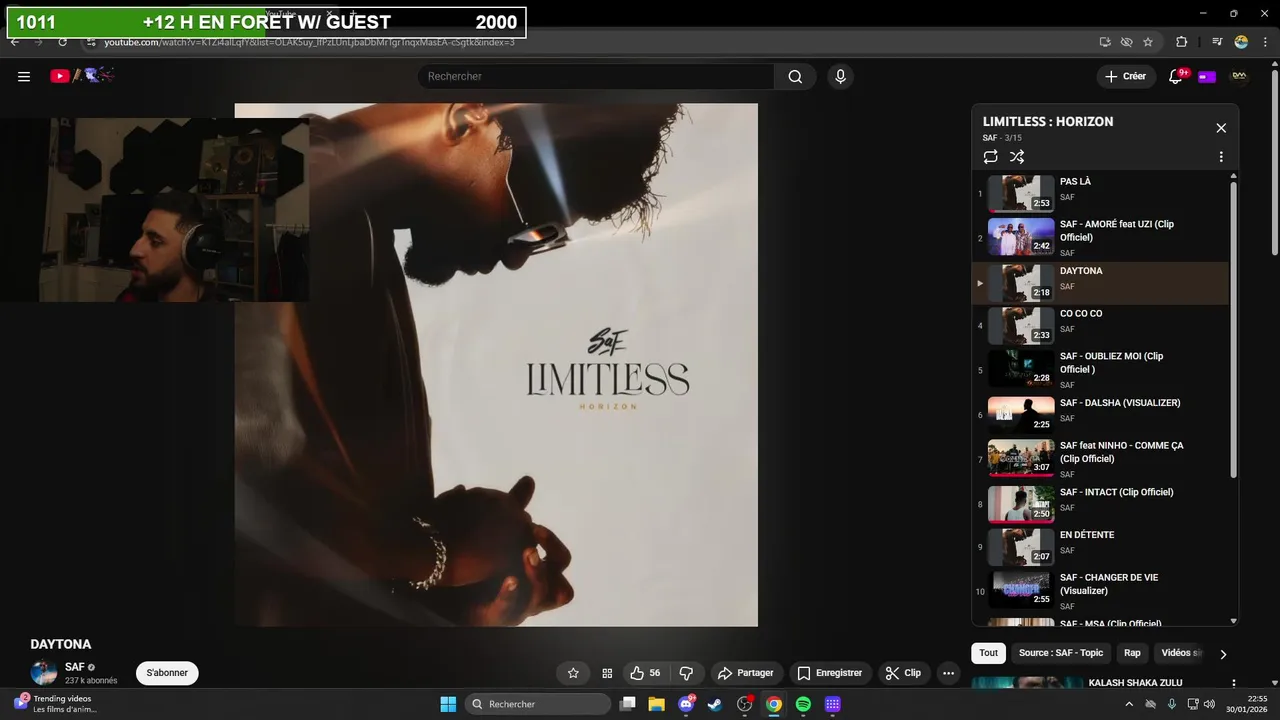Share the video with Partager

click(746, 673)
